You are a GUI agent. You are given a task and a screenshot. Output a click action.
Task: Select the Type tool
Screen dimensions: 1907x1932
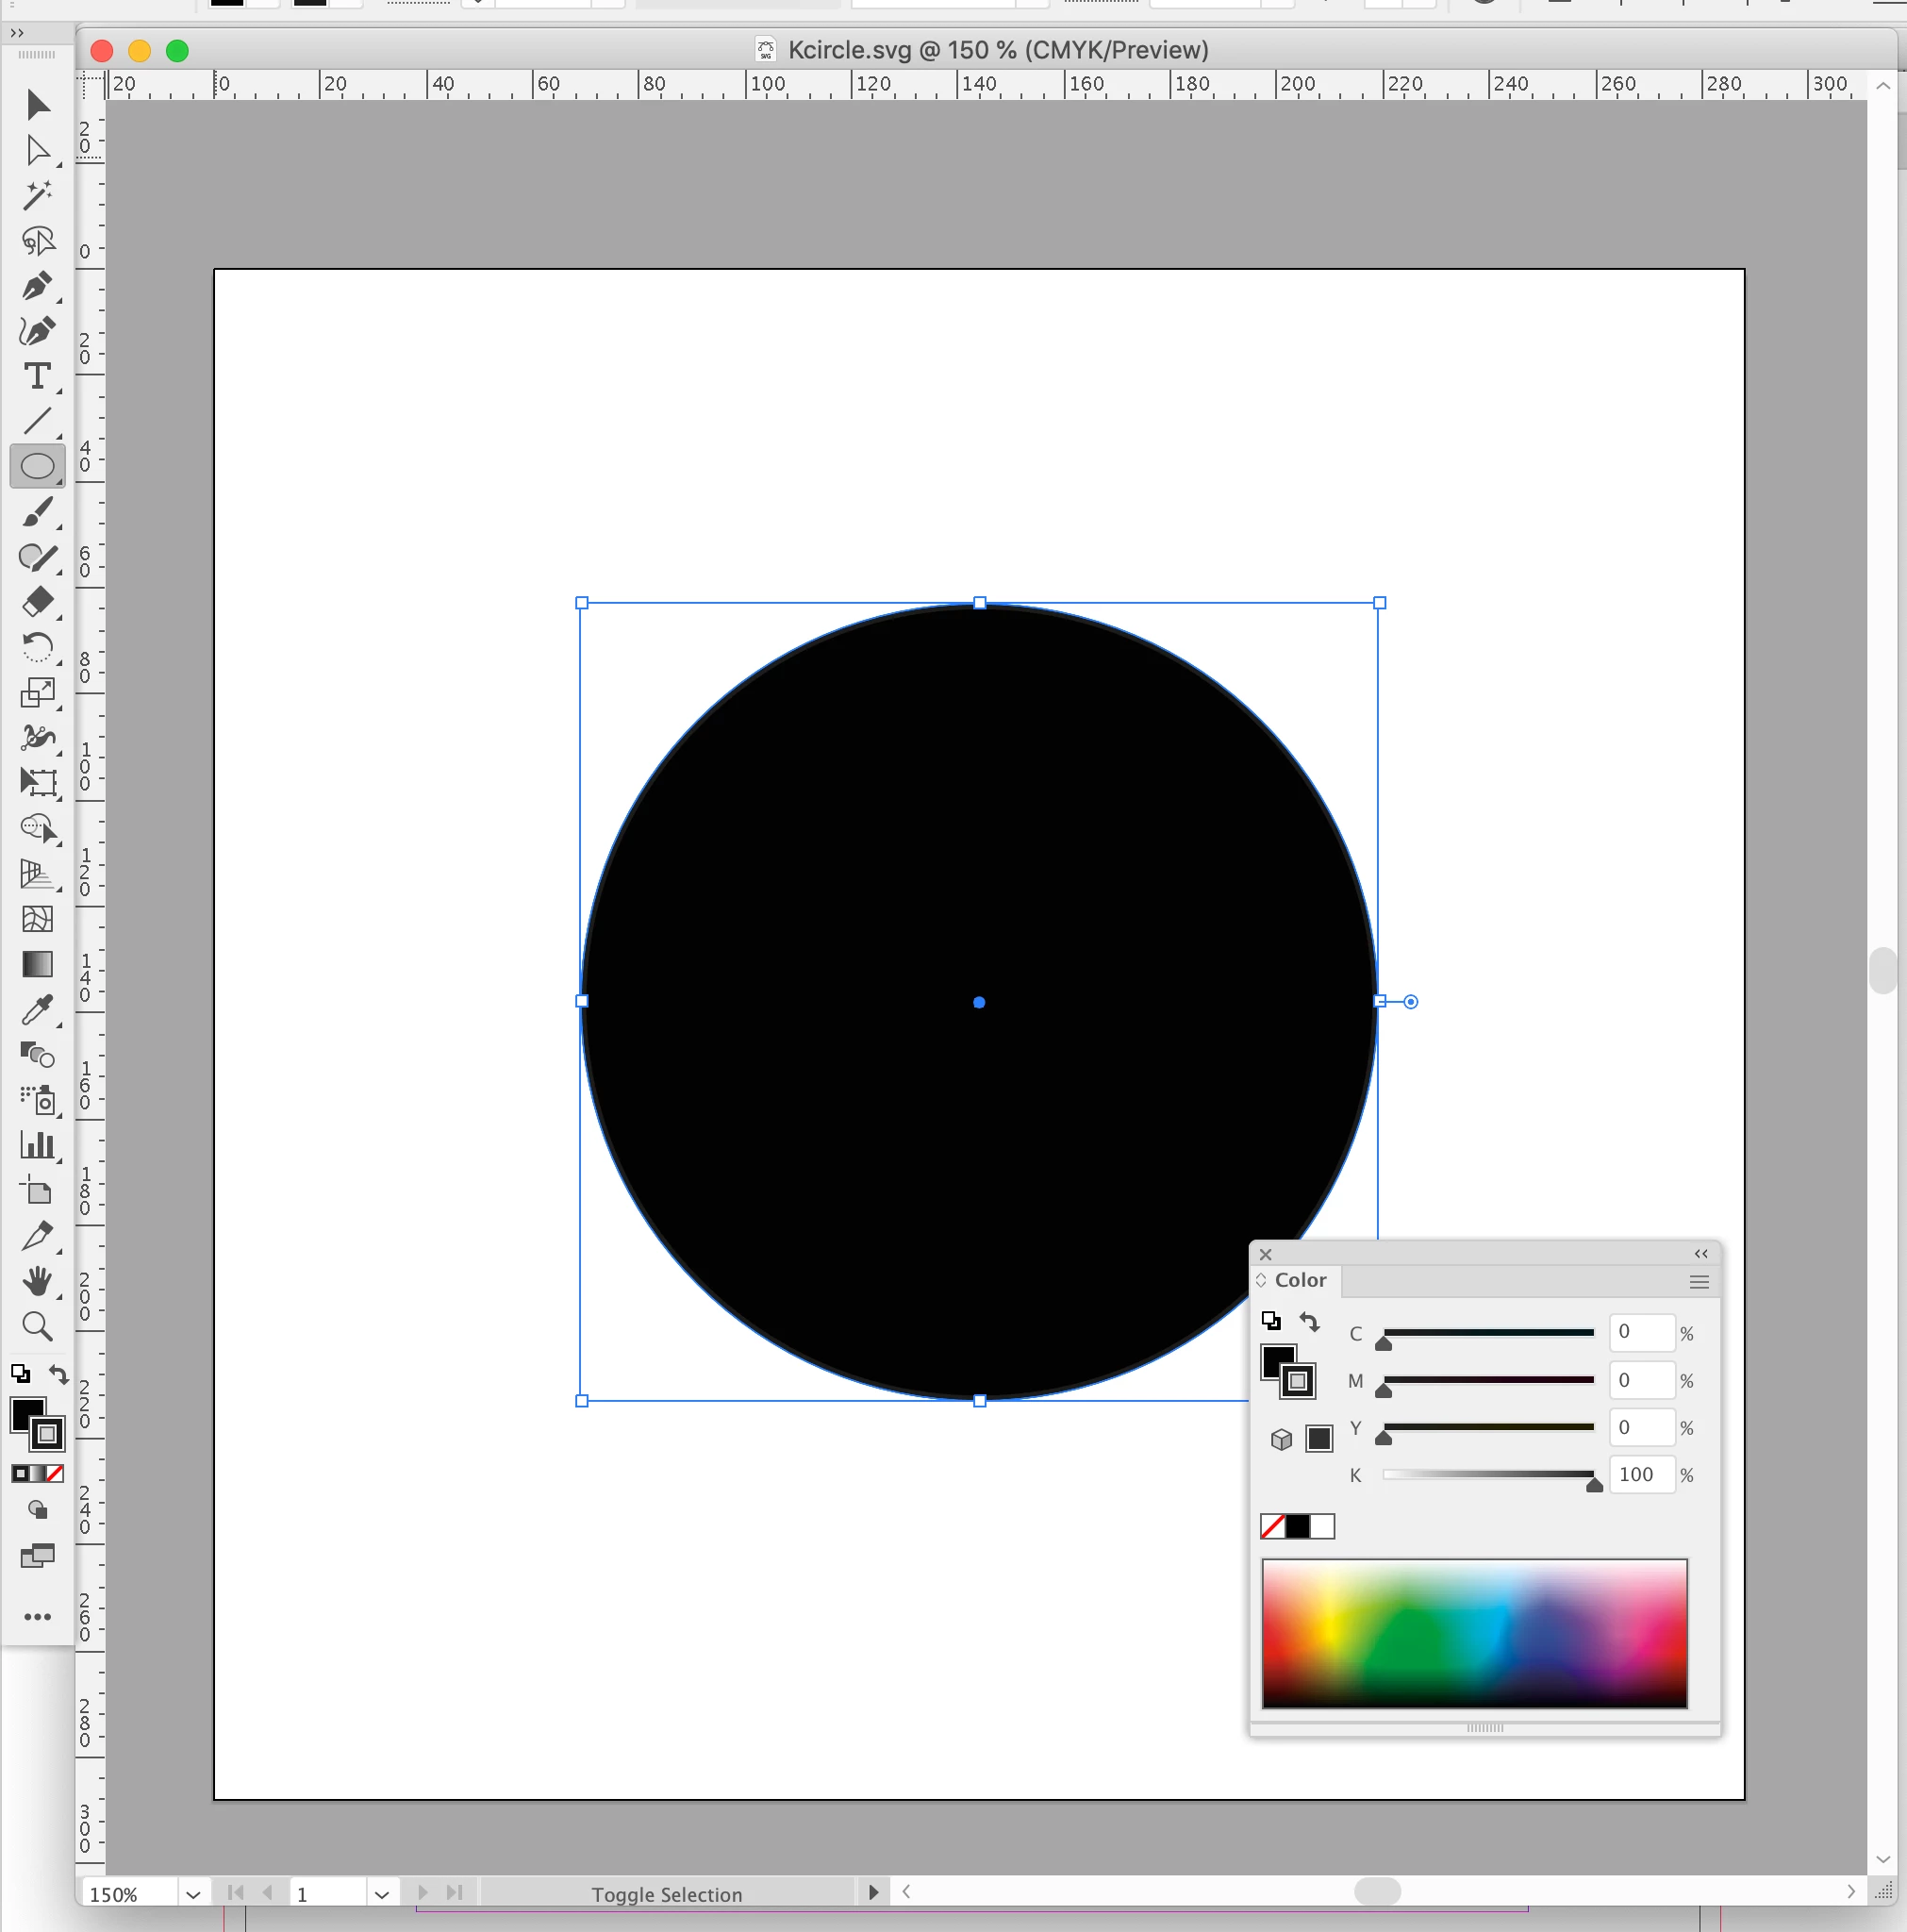point(37,376)
